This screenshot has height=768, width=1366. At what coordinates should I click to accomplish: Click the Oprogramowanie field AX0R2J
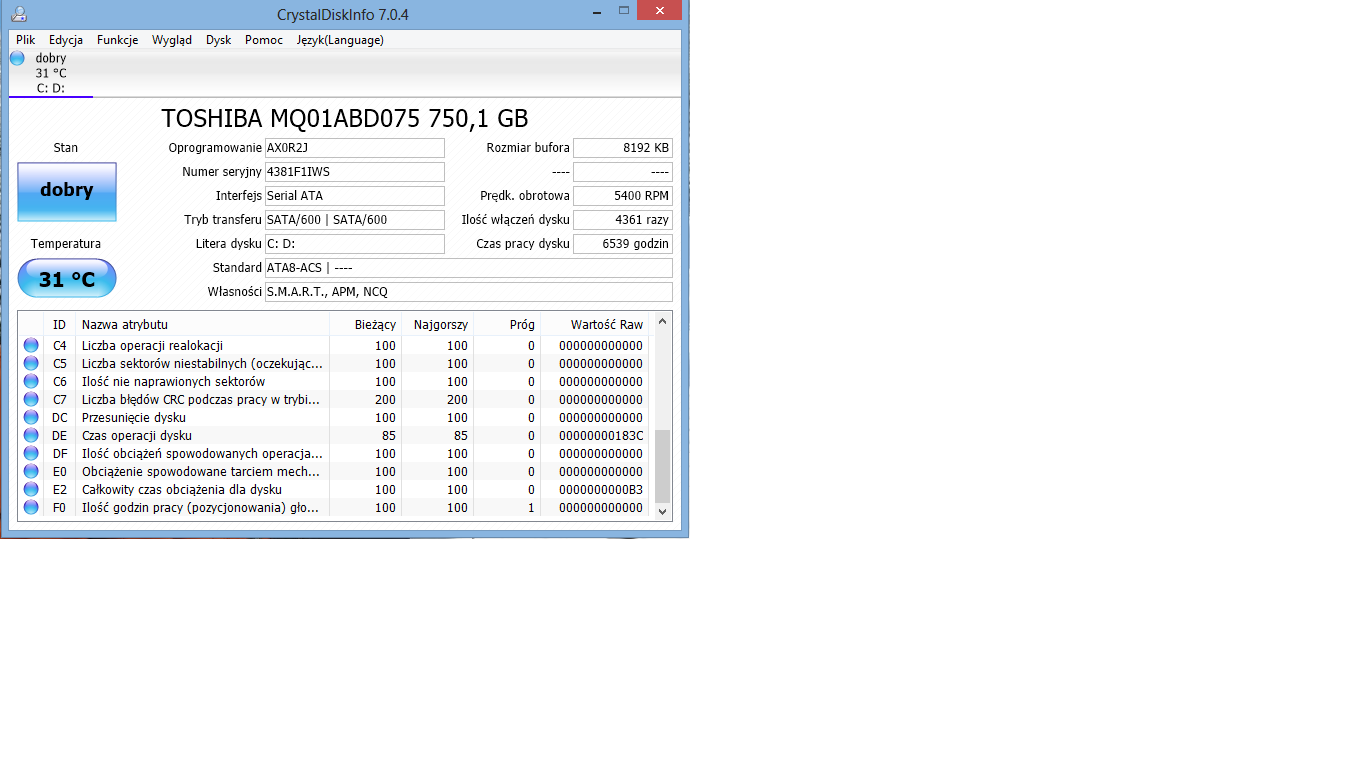tap(354, 148)
